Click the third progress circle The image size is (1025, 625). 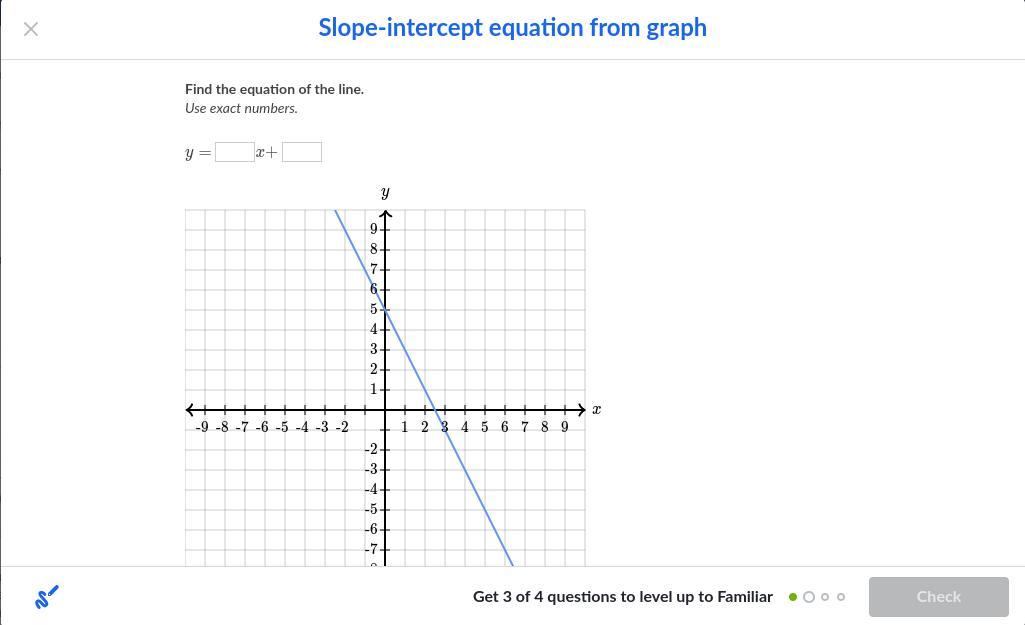(825, 597)
